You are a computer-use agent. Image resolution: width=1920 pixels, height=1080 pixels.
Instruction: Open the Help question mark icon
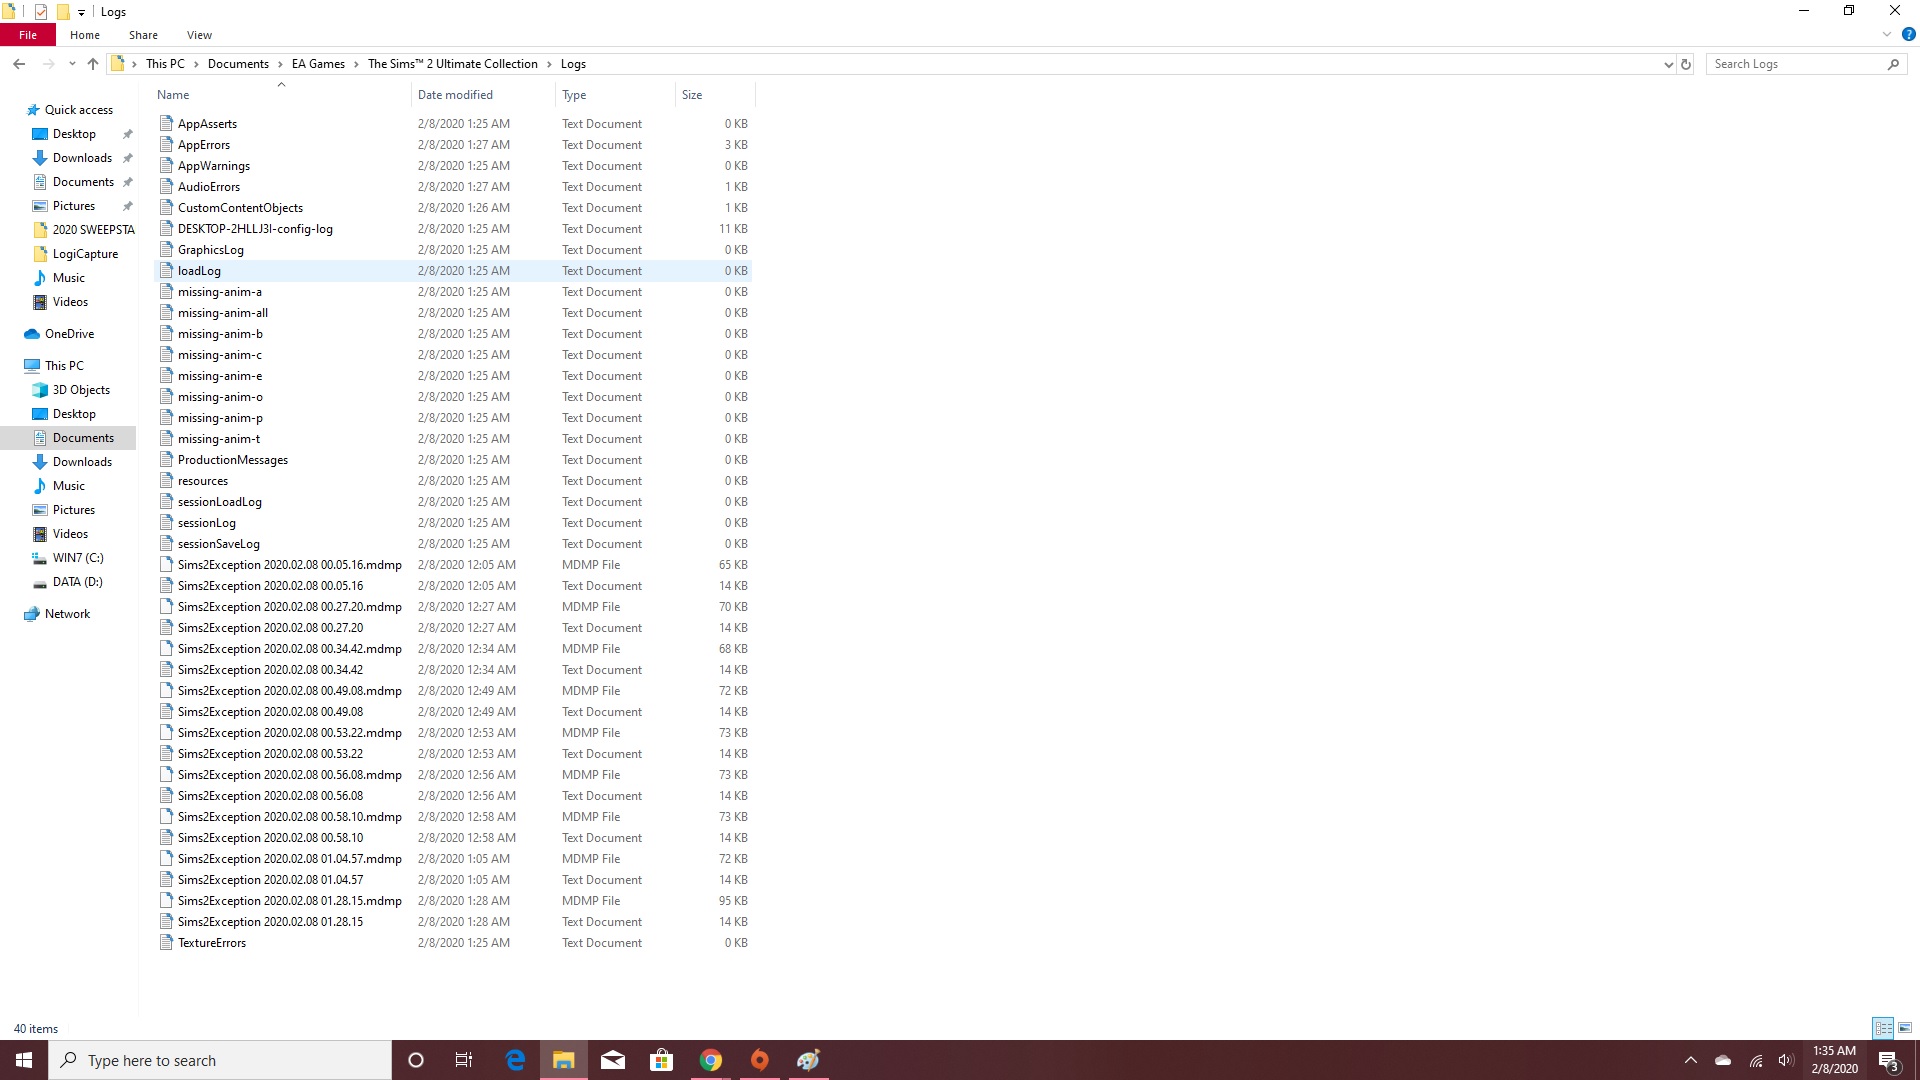[x=1908, y=34]
